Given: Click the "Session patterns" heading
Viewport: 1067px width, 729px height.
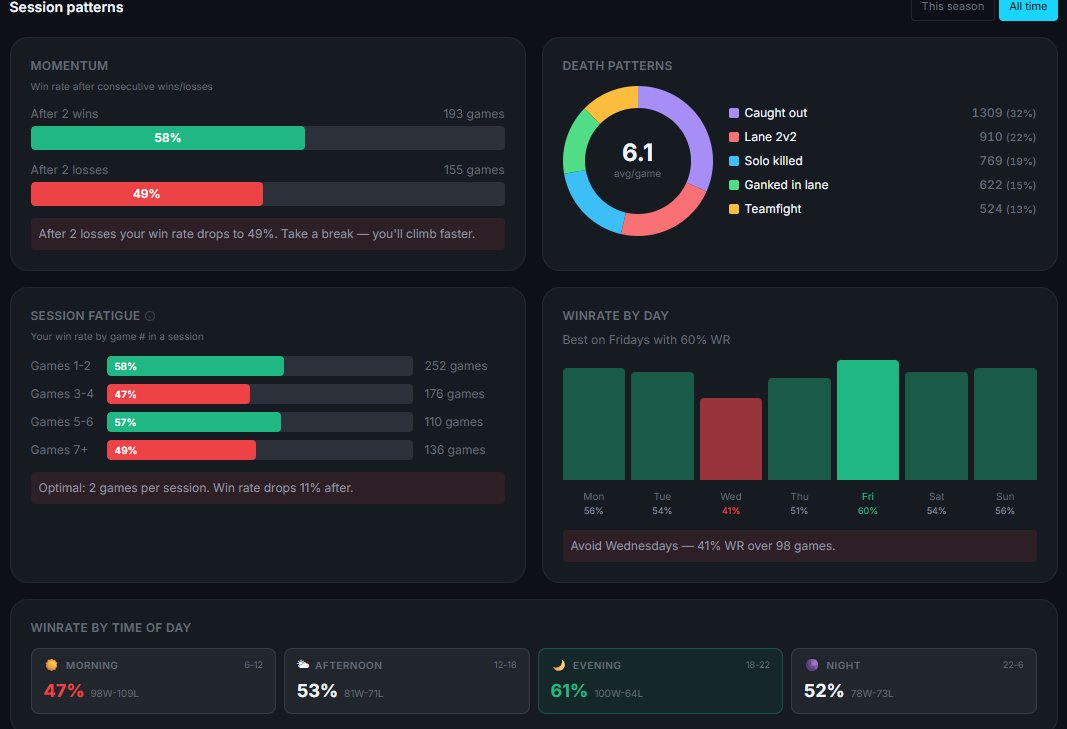Looking at the screenshot, I should pos(67,7).
